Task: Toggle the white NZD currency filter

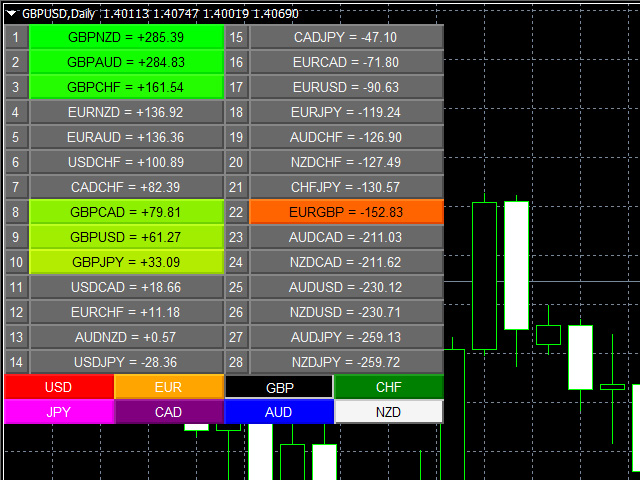Action: pyautogui.click(x=389, y=412)
